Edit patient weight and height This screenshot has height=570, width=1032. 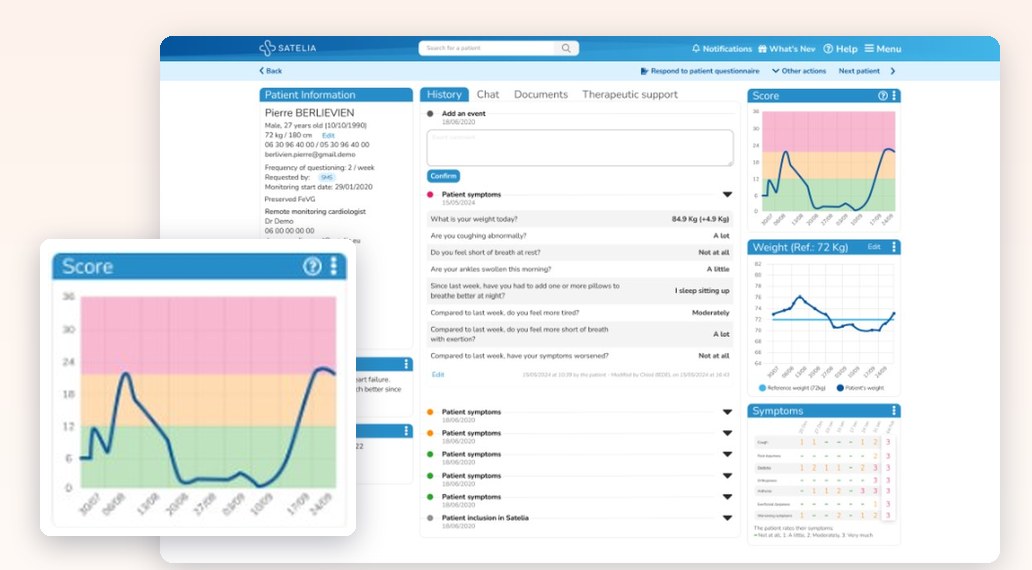pos(328,135)
